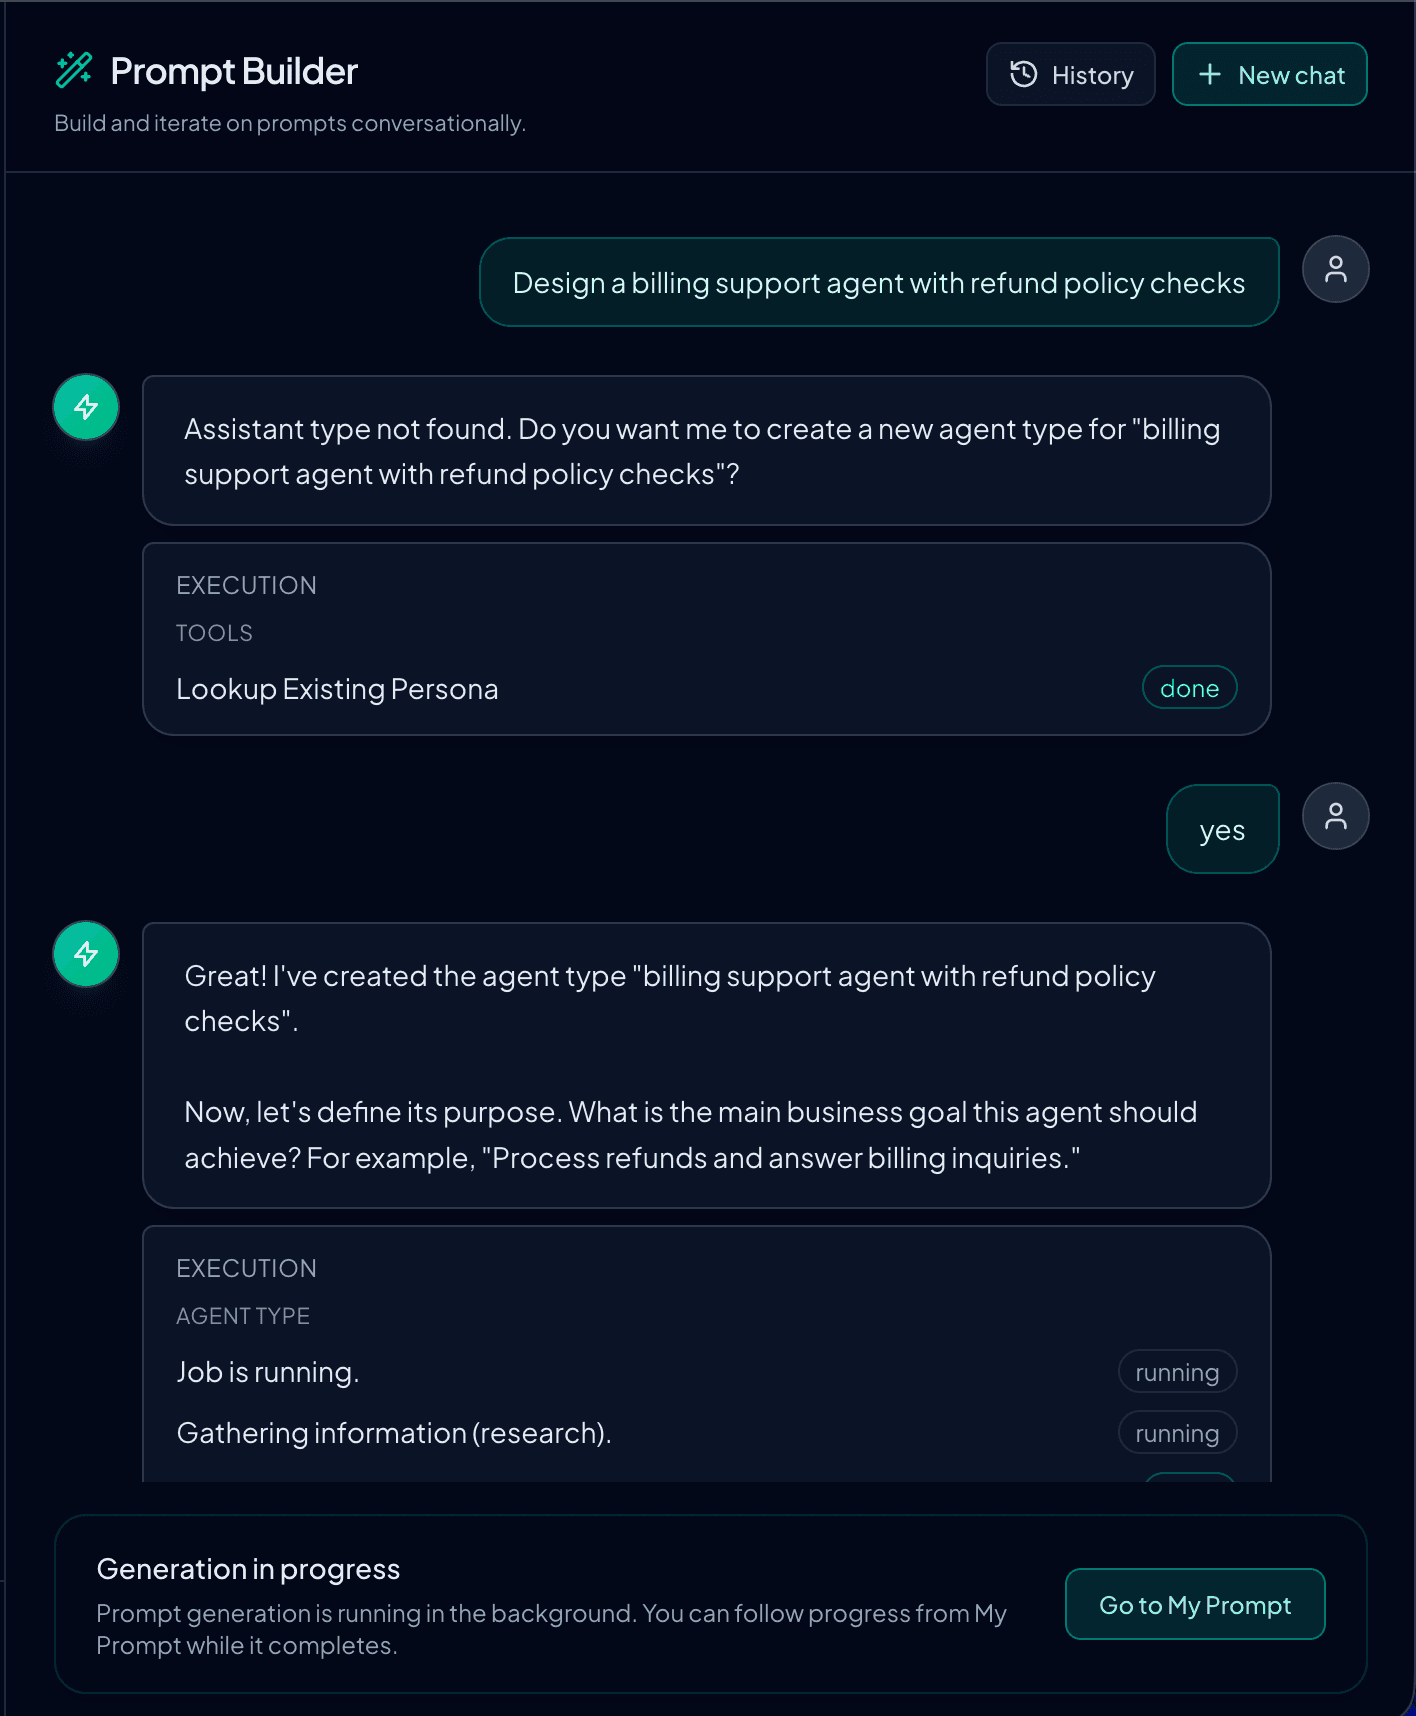Screen dimensions: 1416x1716
Task: Click Go to My Prompt
Action: (x=1194, y=1604)
